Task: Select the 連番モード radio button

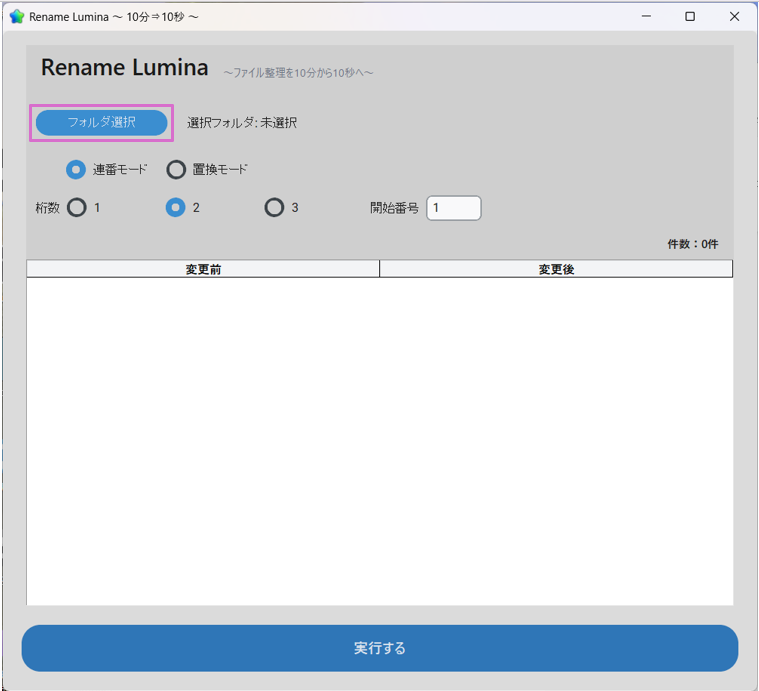Action: coord(76,170)
